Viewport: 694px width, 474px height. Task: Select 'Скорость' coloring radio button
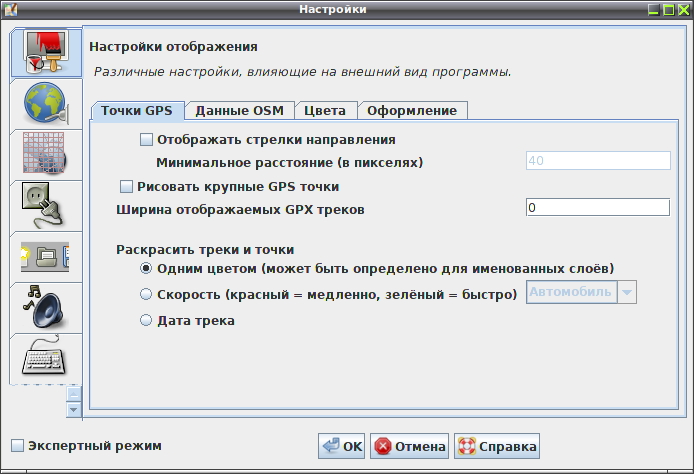(x=146, y=294)
